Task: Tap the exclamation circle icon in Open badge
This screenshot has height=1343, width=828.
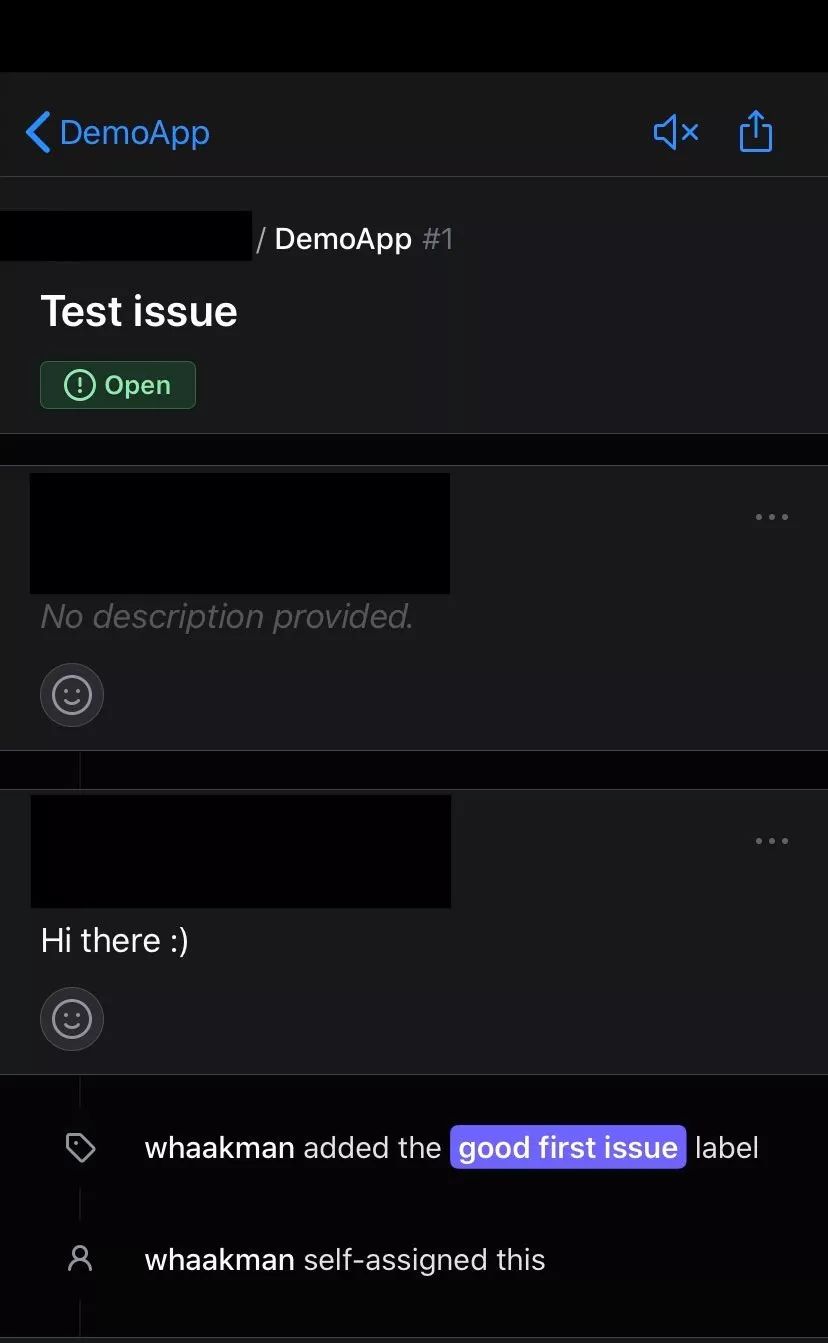Action: coord(79,385)
